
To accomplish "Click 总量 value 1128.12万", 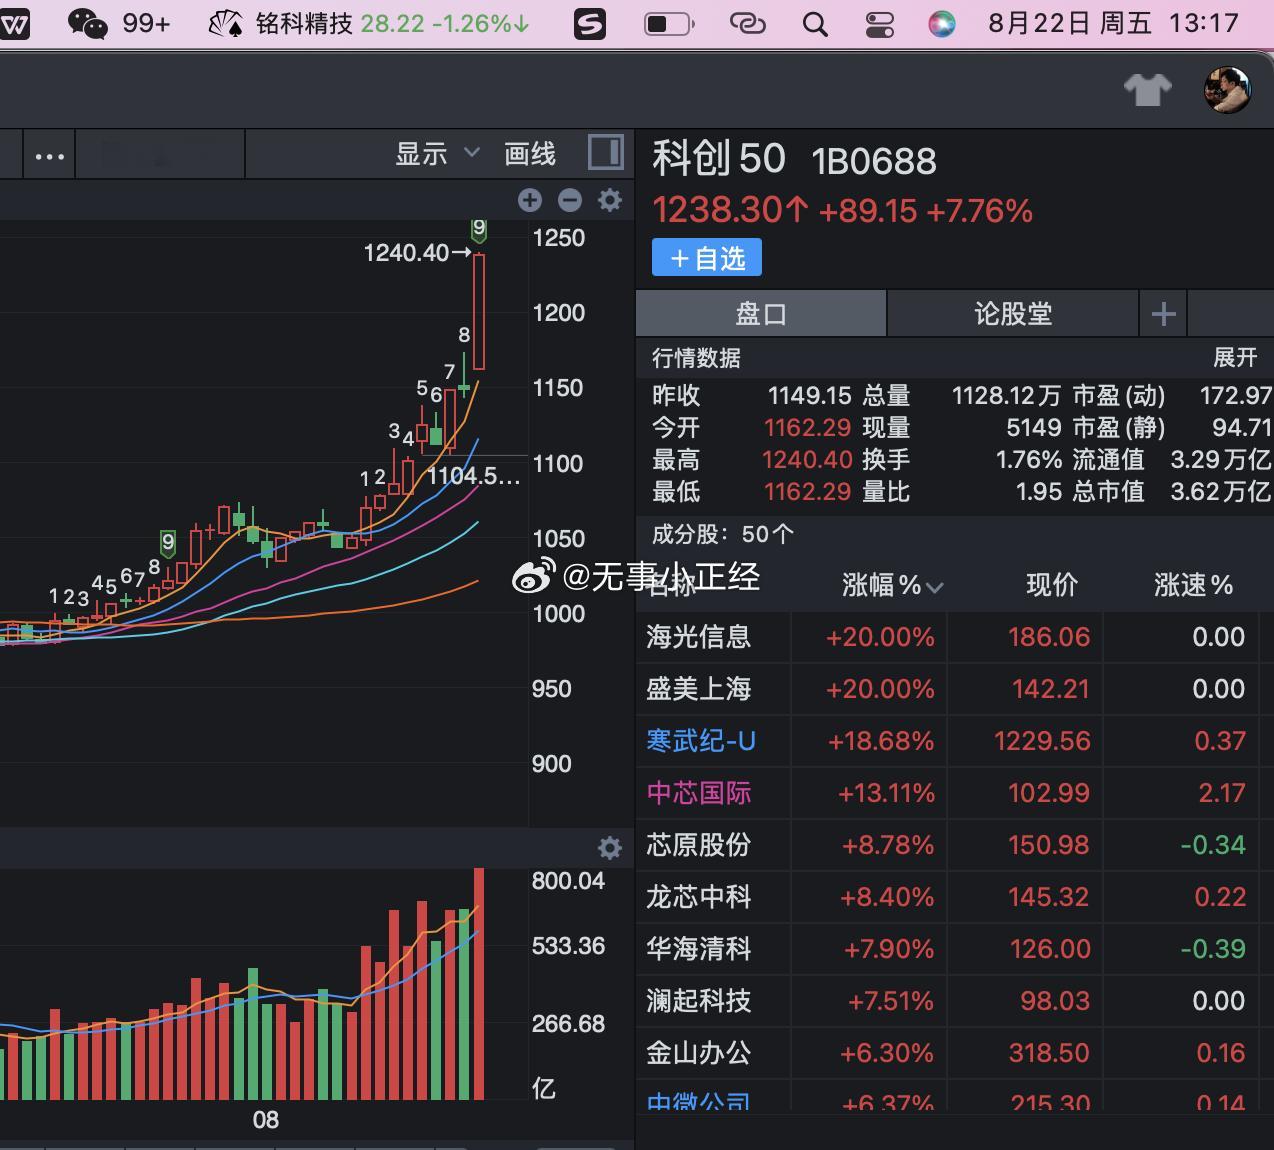I will [x=1006, y=396].
